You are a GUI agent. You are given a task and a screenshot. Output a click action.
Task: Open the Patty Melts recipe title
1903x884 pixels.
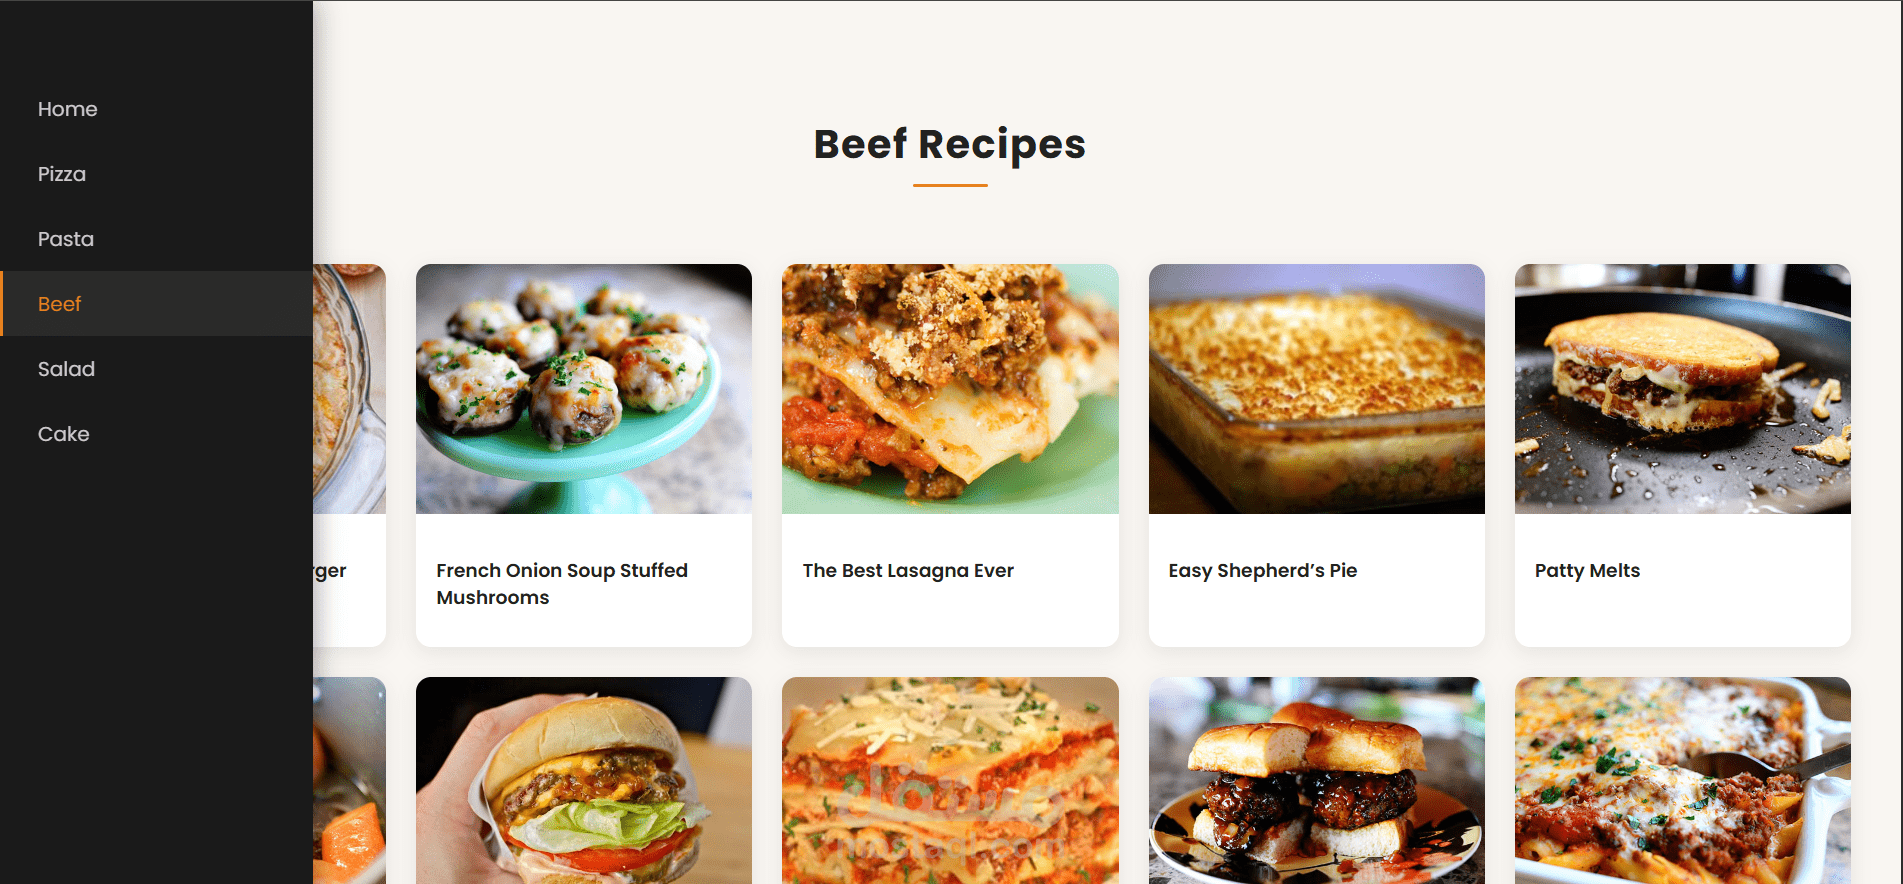(1587, 570)
